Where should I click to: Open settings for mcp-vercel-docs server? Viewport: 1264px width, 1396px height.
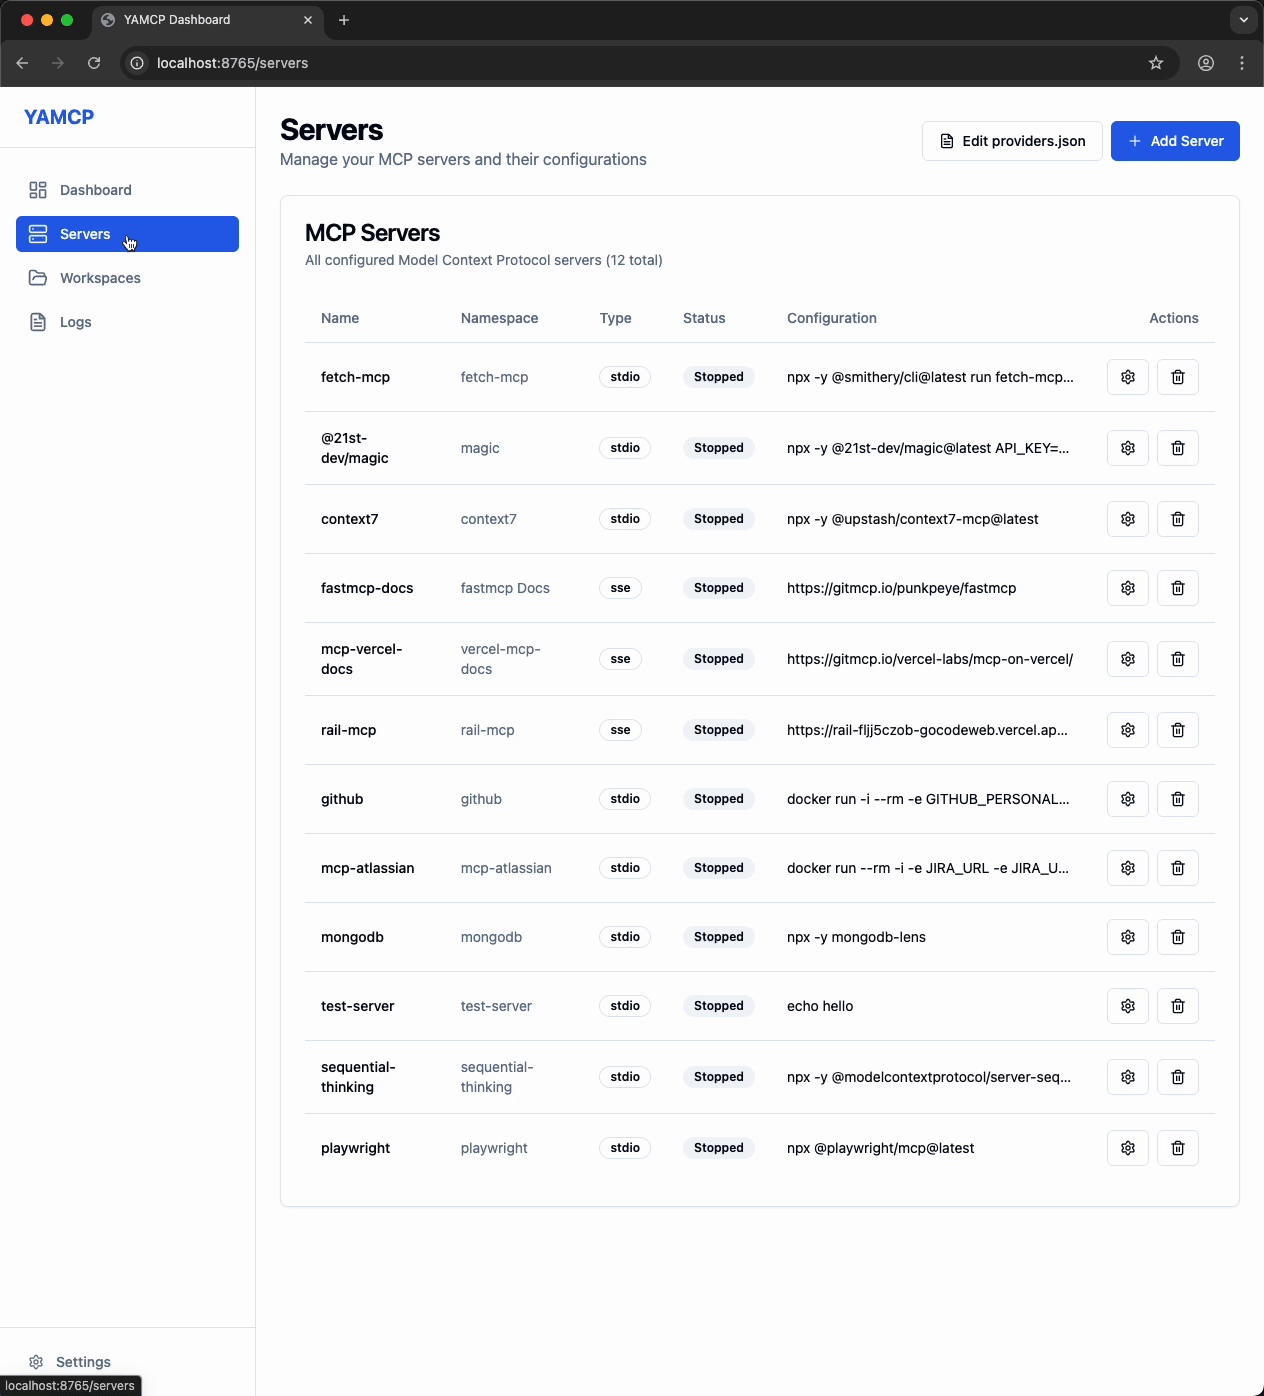tap(1128, 659)
